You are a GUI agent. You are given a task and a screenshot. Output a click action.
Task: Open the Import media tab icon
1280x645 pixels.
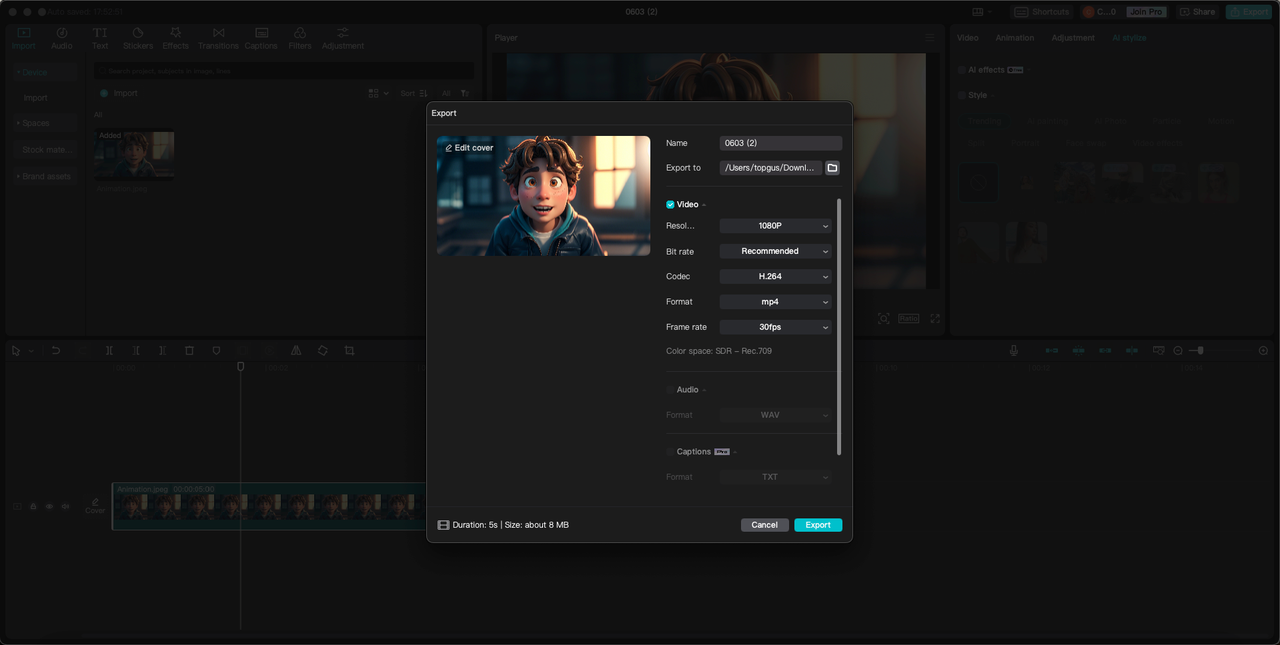coord(23,33)
